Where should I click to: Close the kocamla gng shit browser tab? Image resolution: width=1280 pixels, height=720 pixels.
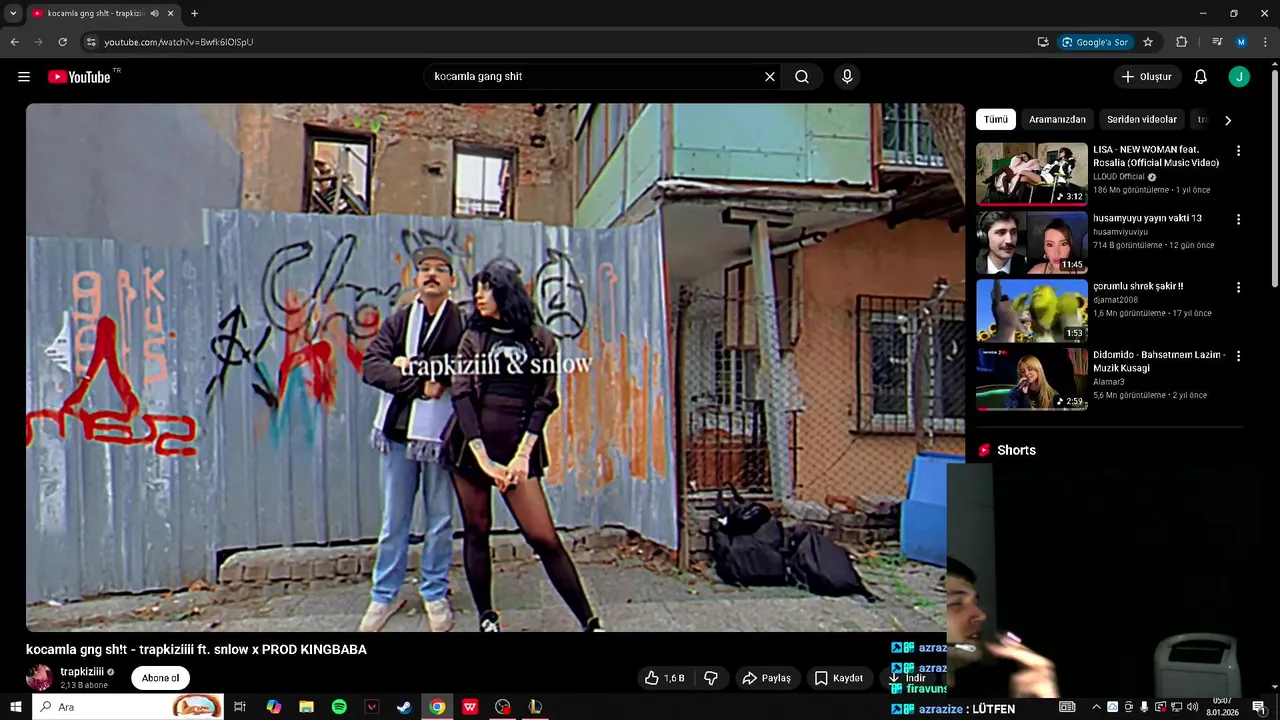pos(171,13)
